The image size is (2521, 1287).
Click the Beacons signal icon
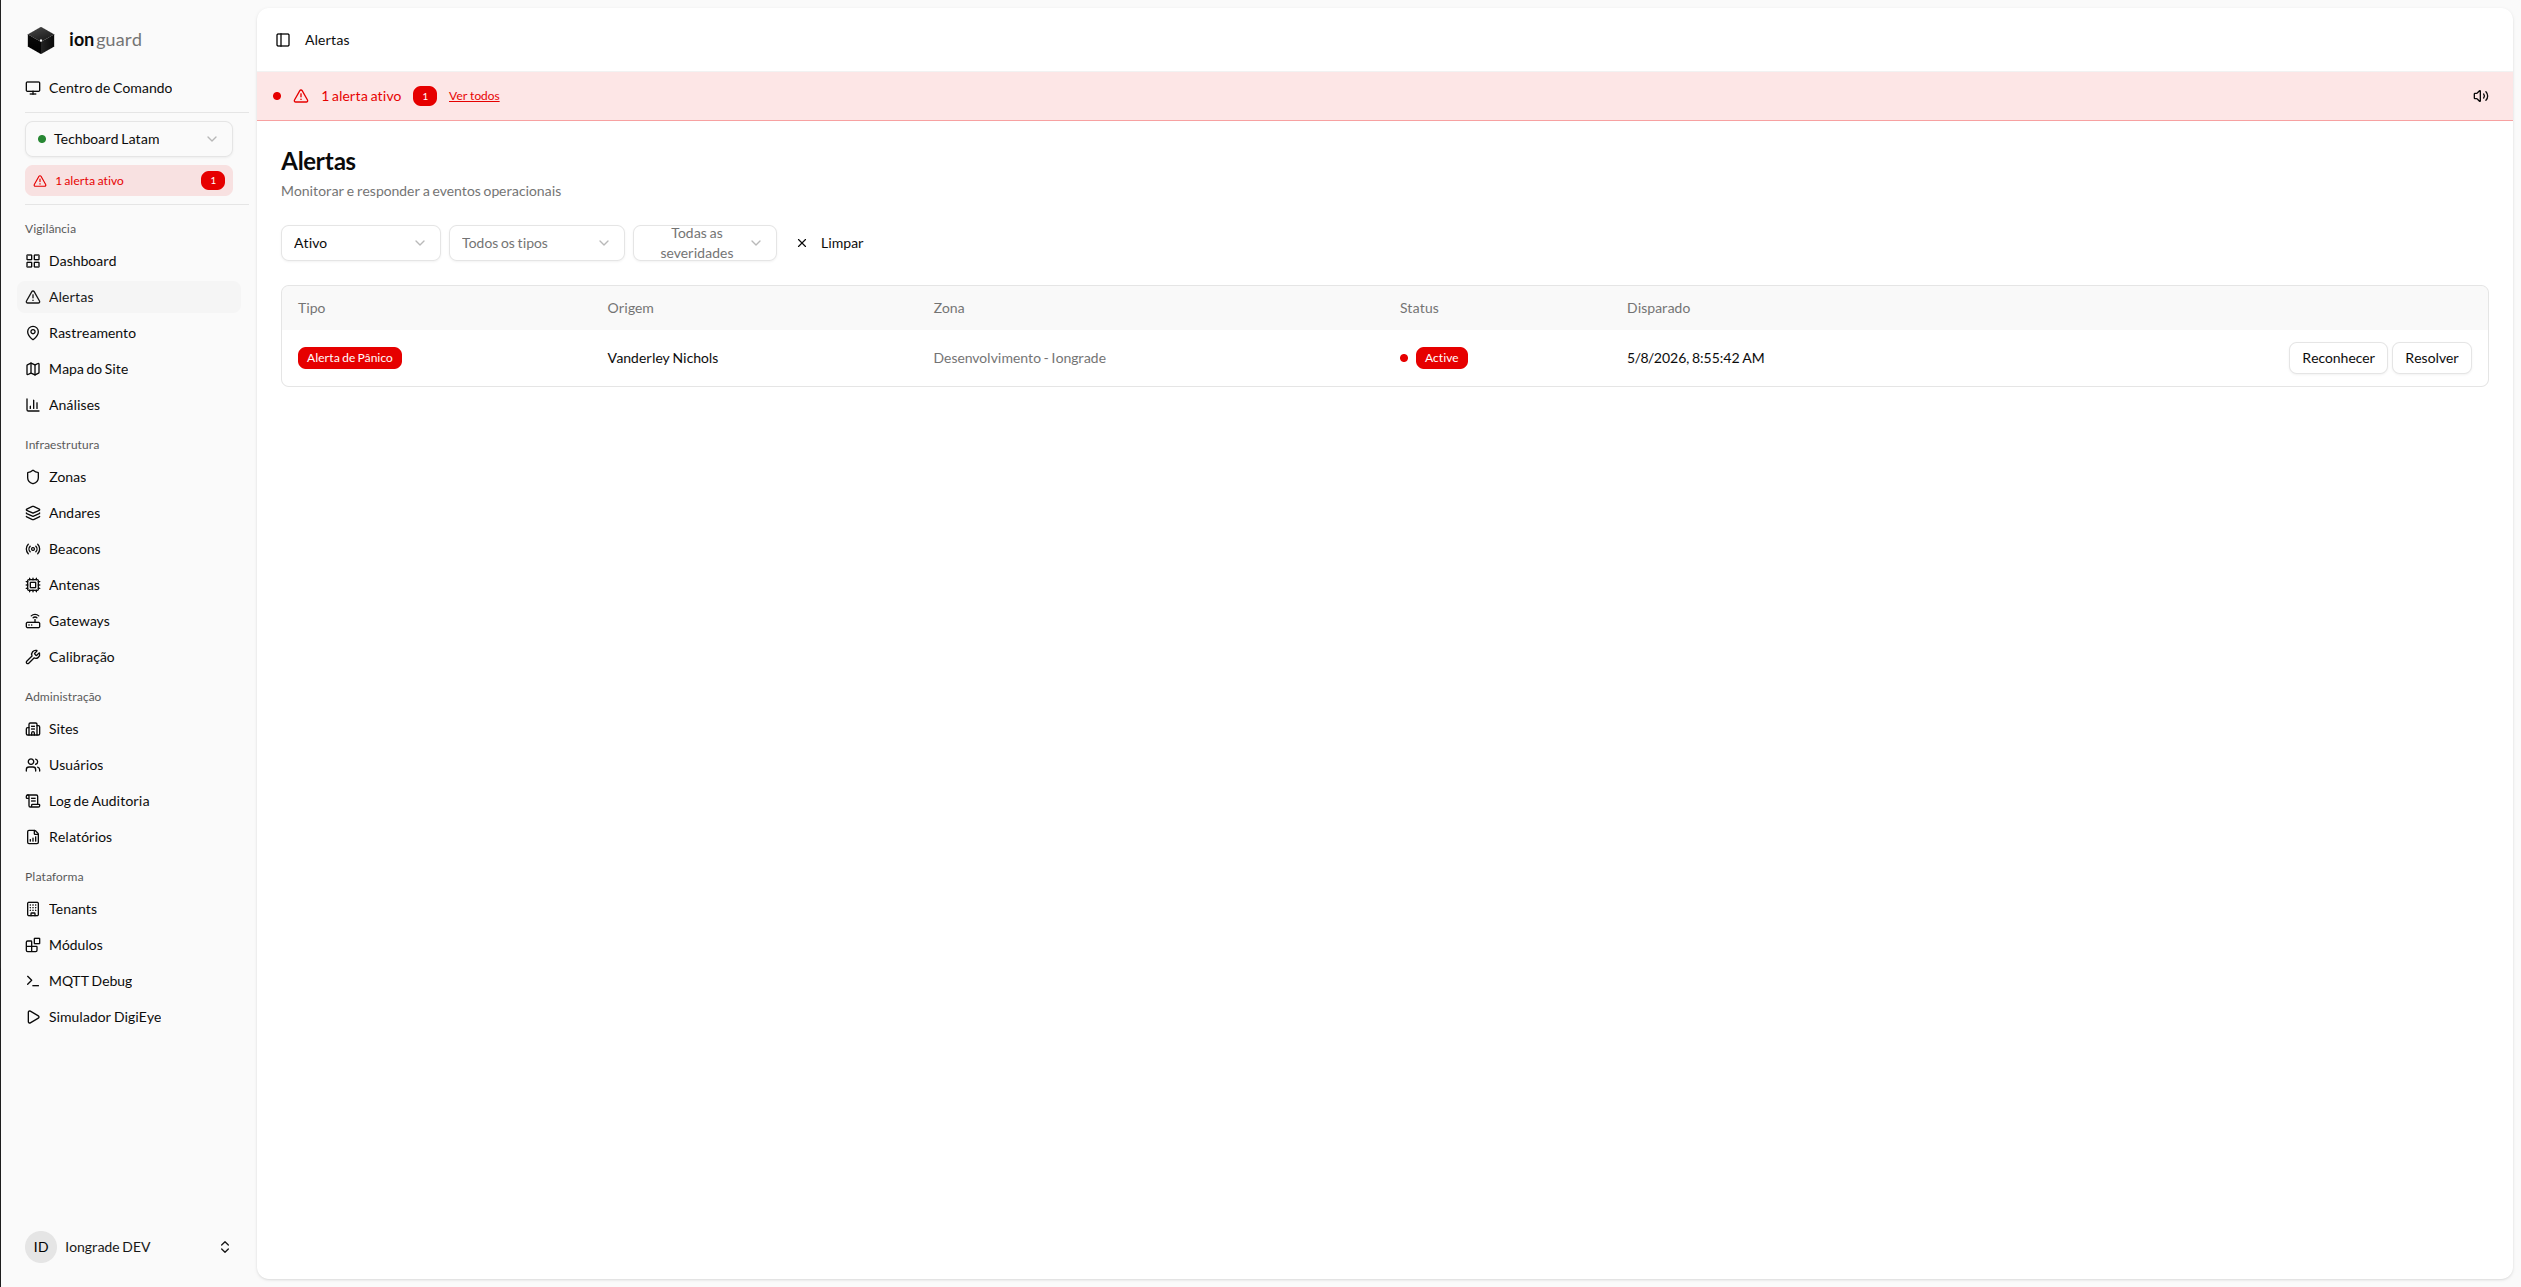33,549
